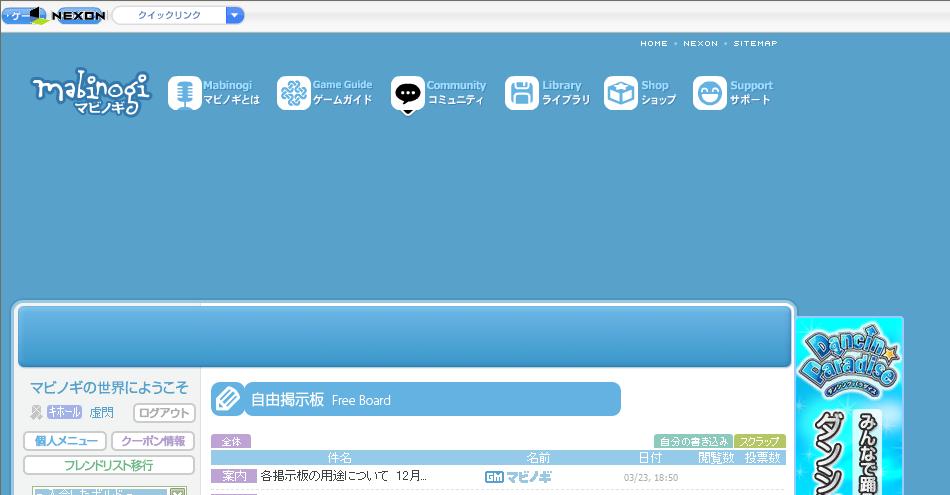Click the 日付 column header

coord(651,458)
